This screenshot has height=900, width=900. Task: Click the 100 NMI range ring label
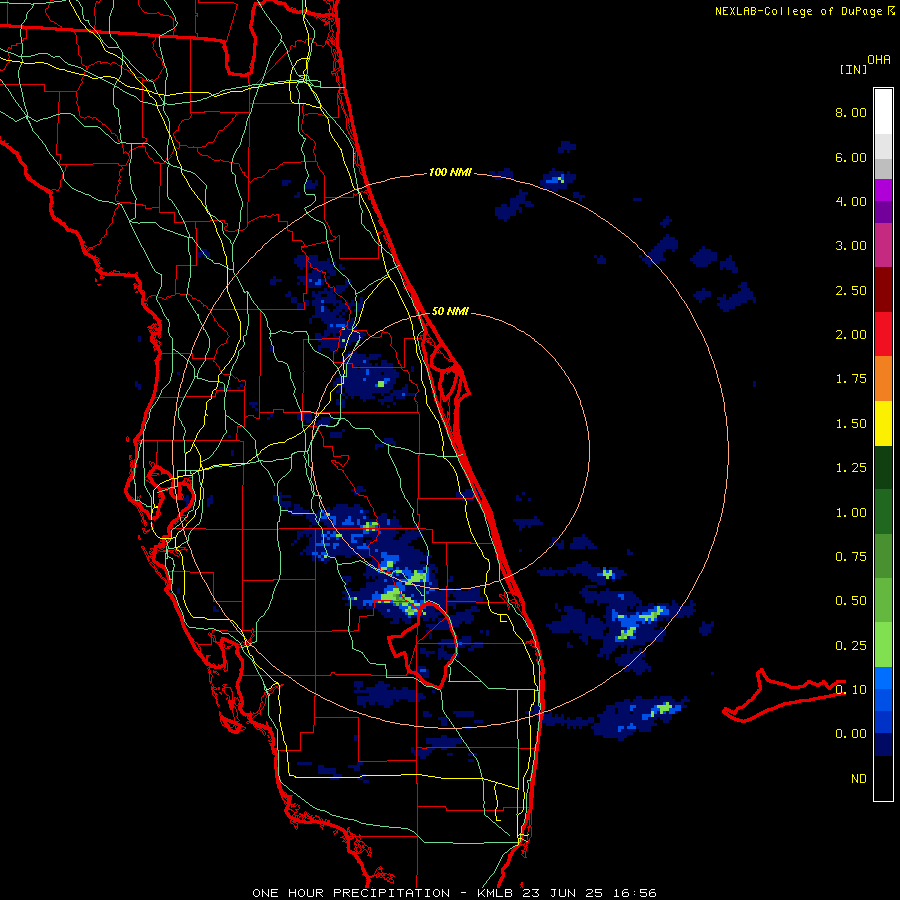450,172
